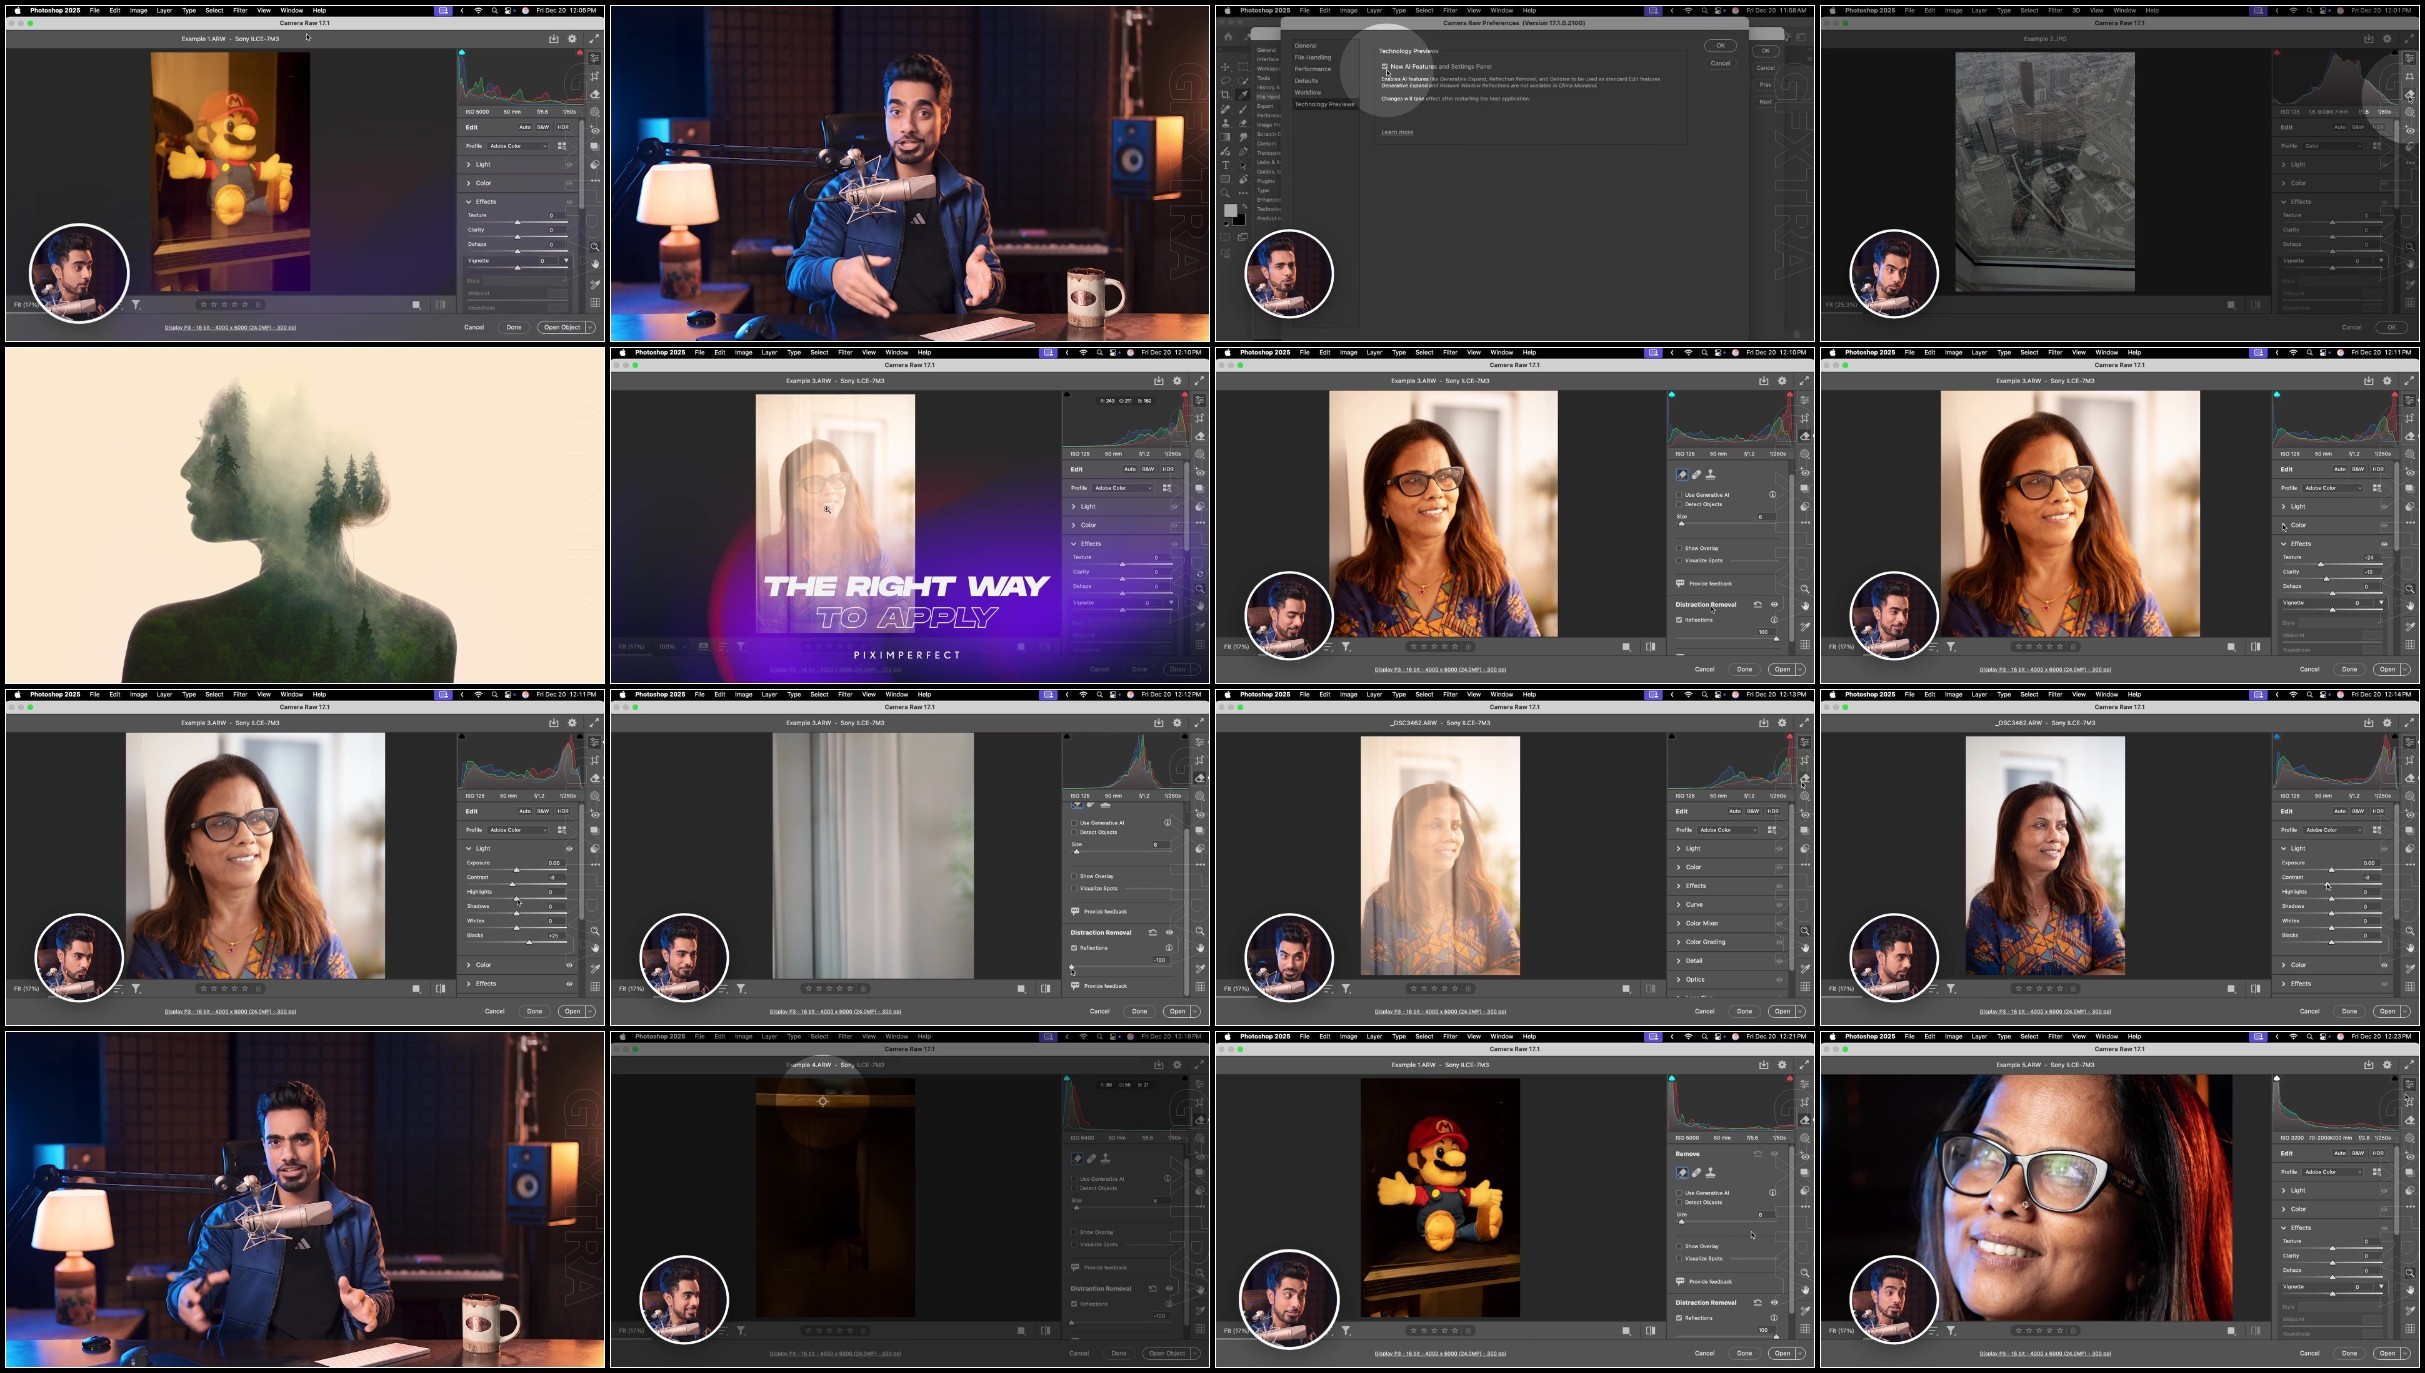Open Spotlight search in the 12:23PM frame menu bar
The width and height of the screenshot is (2425, 1373).
pos(2310,1037)
